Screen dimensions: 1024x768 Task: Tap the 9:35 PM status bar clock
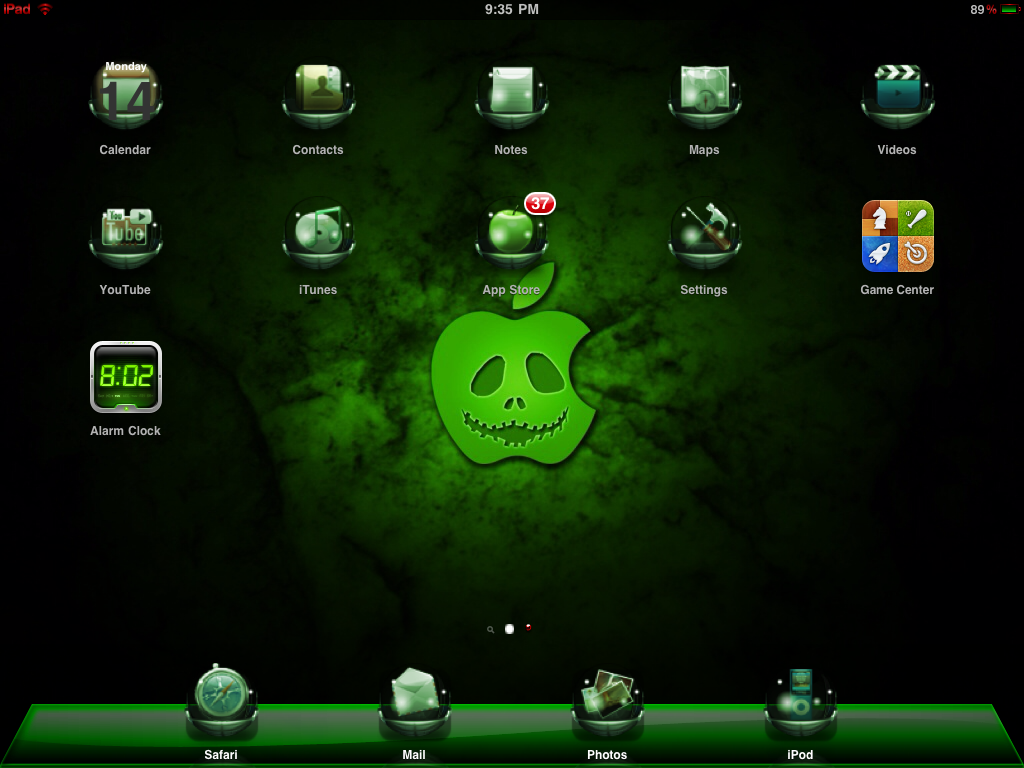tap(512, 9)
